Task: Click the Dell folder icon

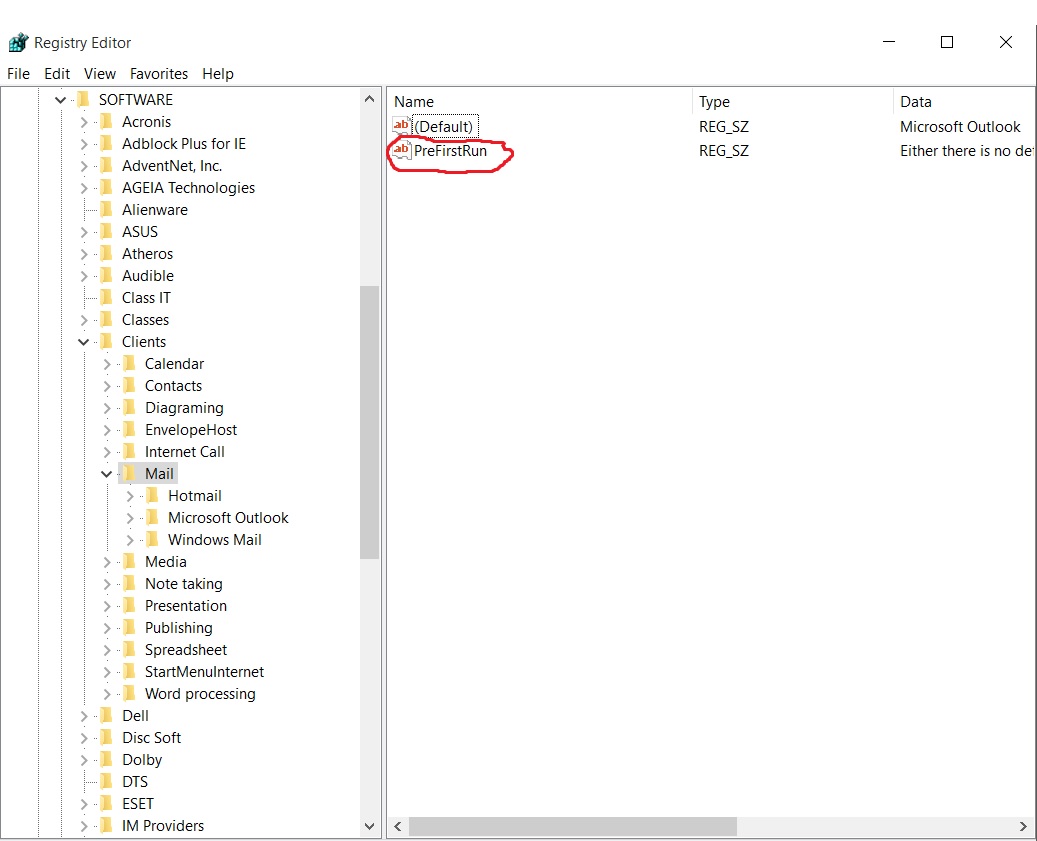Action: click(106, 715)
